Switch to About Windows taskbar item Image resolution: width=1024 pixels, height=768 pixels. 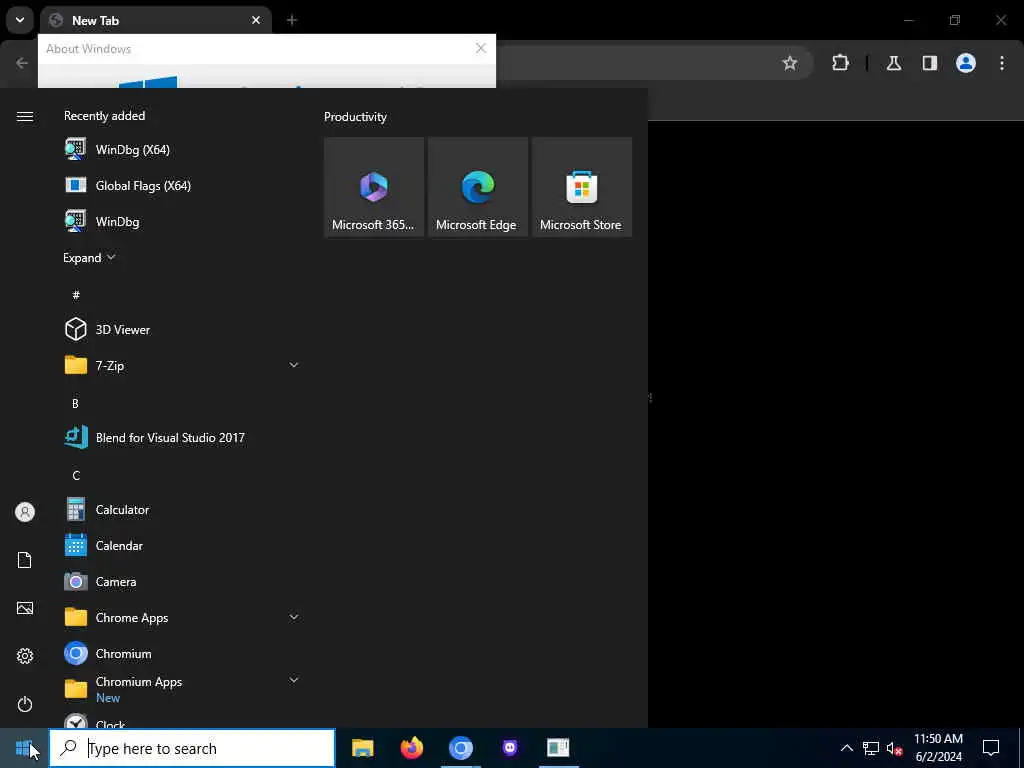coord(558,748)
